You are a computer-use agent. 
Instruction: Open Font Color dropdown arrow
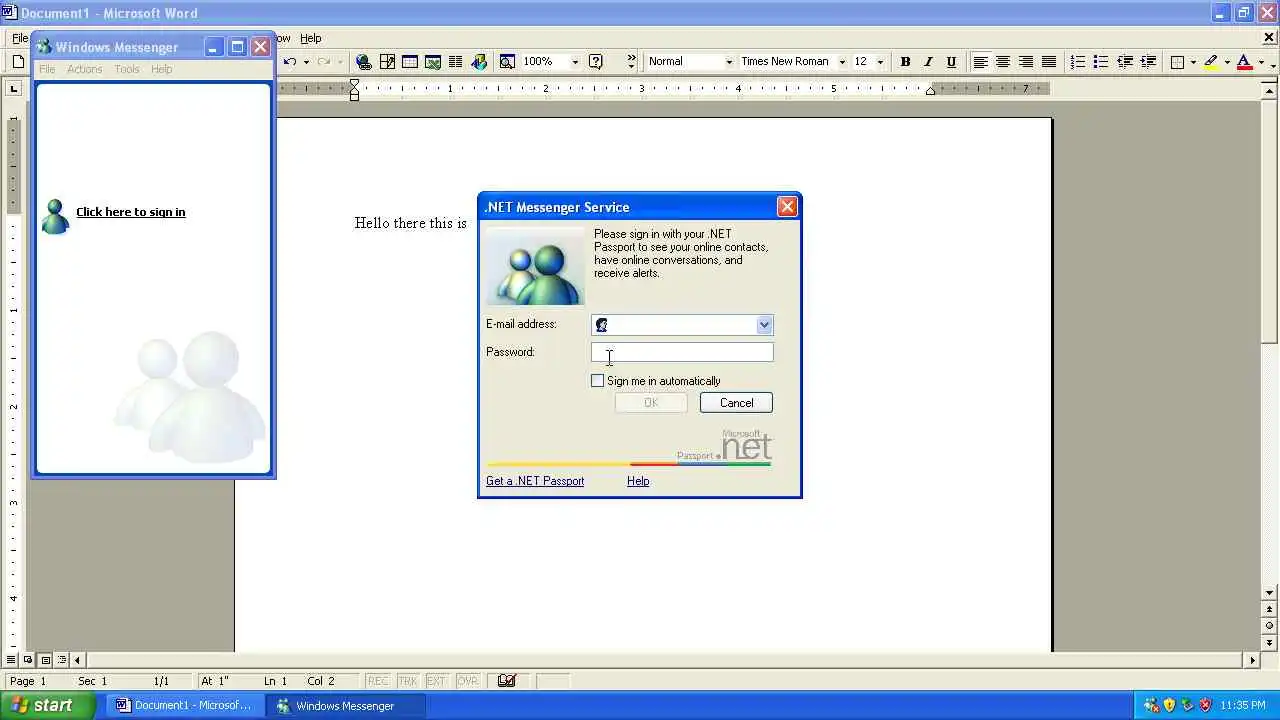[x=1260, y=62]
